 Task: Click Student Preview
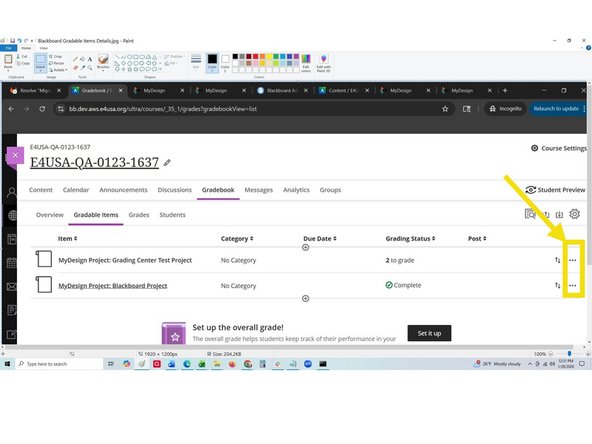pyautogui.click(x=556, y=190)
